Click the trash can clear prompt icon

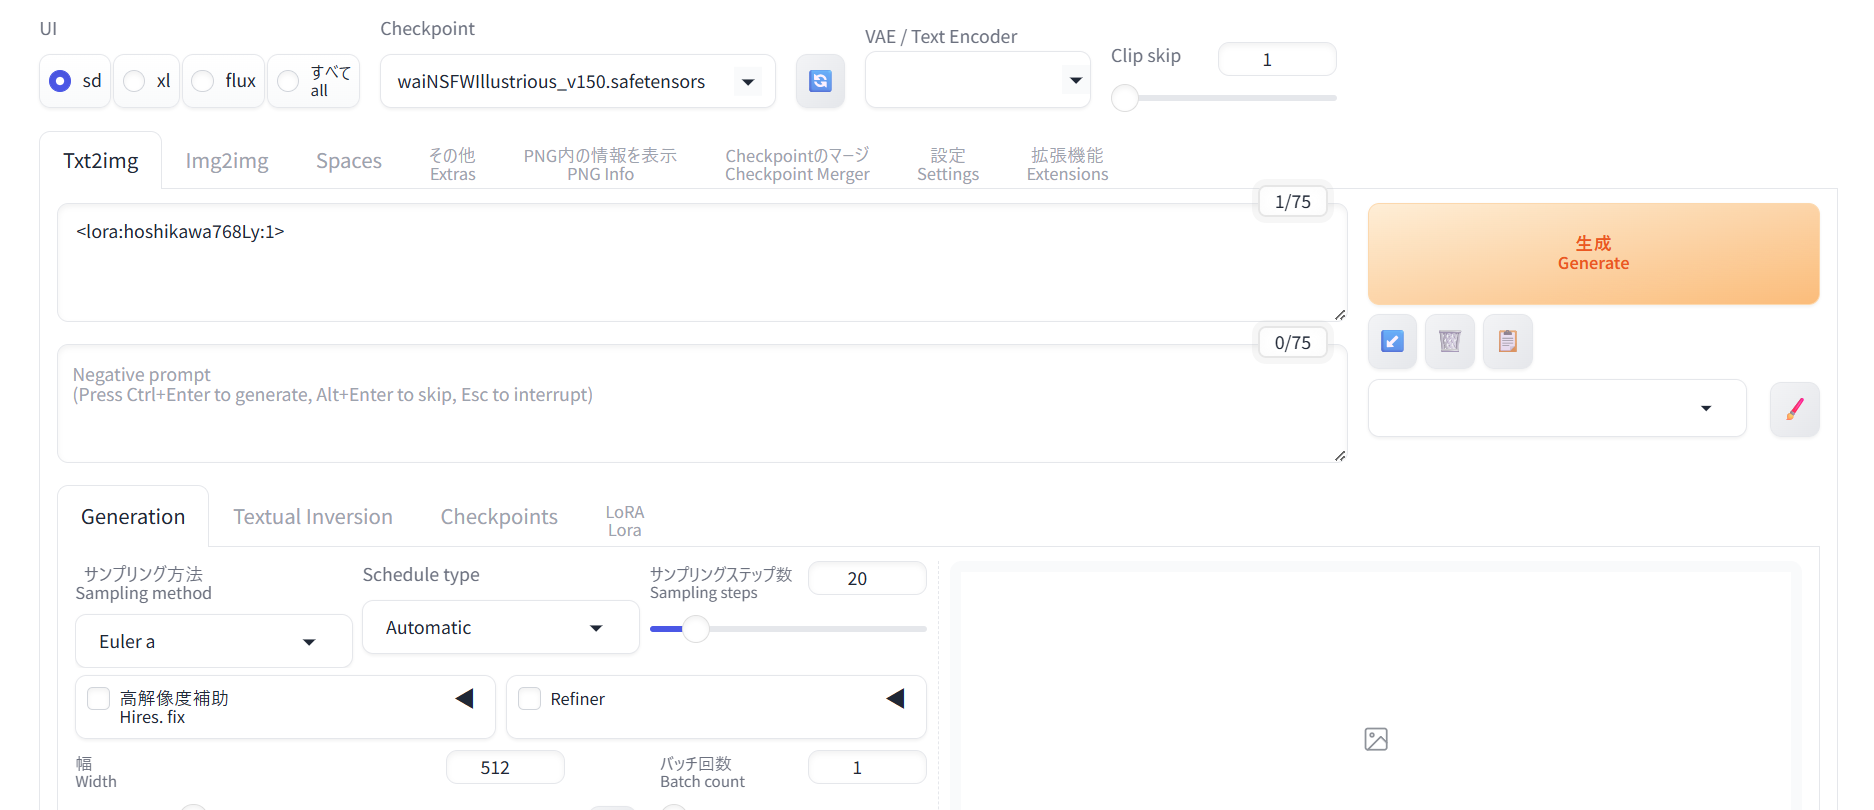coord(1449,342)
